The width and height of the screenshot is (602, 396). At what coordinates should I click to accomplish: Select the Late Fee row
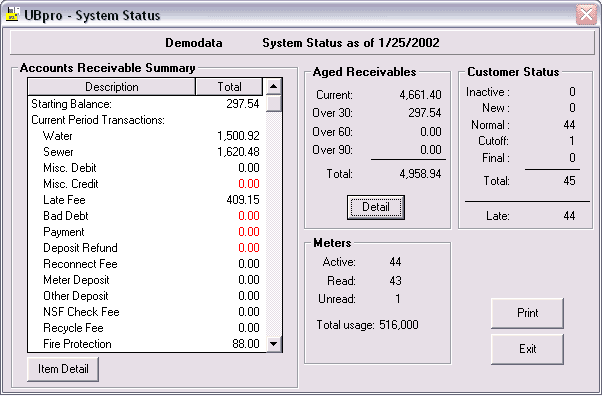146,200
